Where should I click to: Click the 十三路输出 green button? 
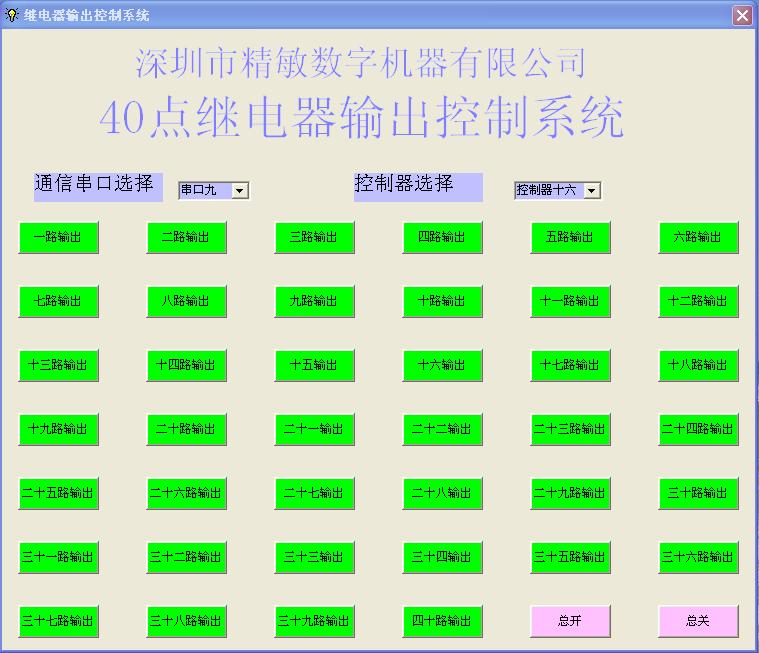click(x=58, y=365)
